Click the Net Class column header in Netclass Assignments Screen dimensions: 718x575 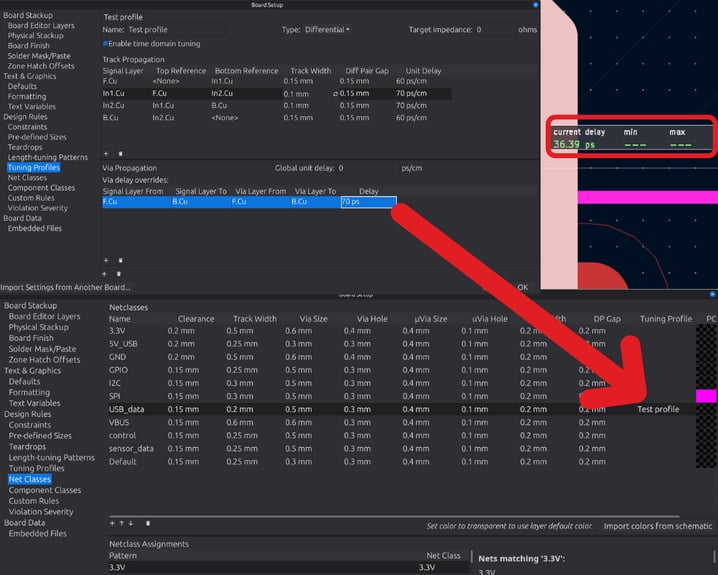coord(443,555)
